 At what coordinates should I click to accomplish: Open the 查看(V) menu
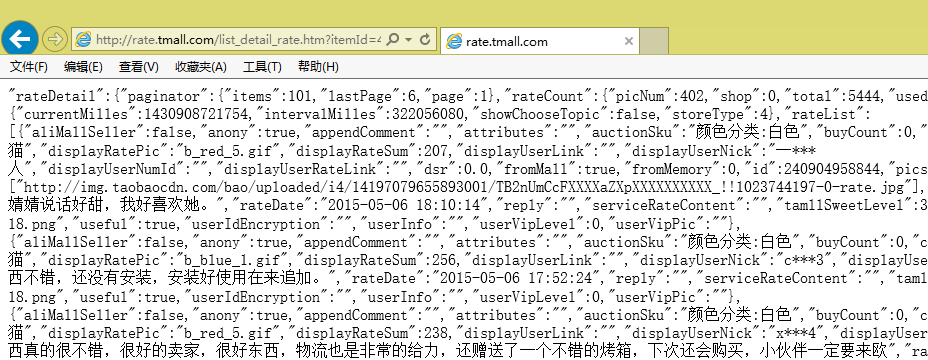click(138, 67)
